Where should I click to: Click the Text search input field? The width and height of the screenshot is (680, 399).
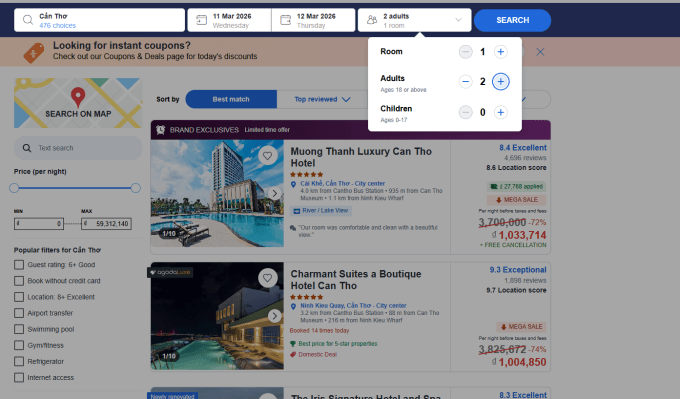[78, 148]
